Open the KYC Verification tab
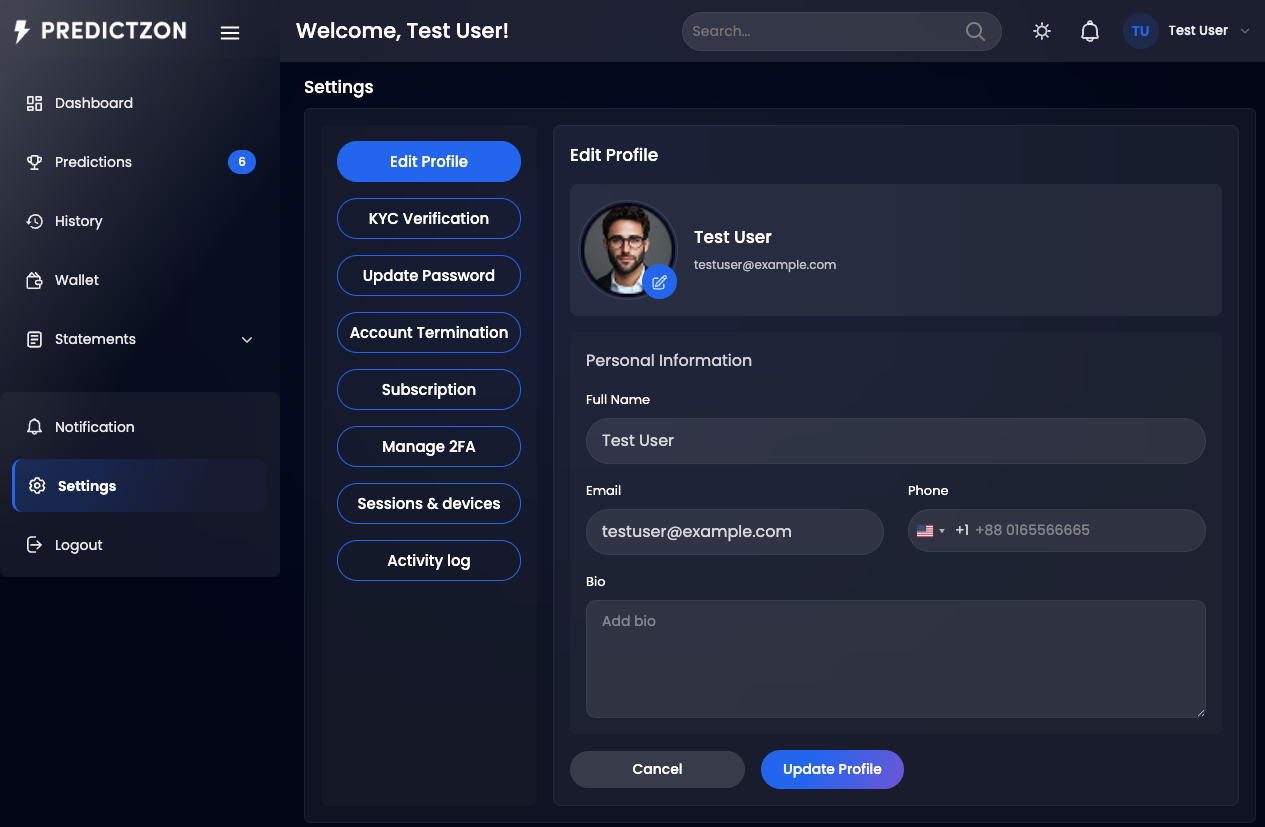 point(429,219)
